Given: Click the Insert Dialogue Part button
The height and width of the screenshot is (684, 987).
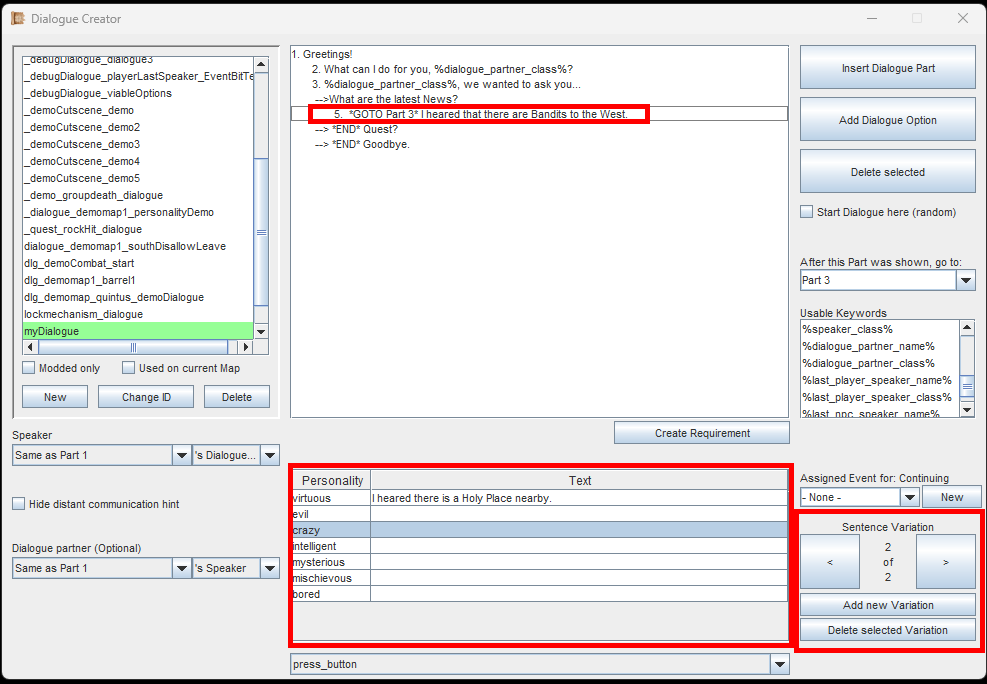Looking at the screenshot, I should pyautogui.click(x=887, y=68).
